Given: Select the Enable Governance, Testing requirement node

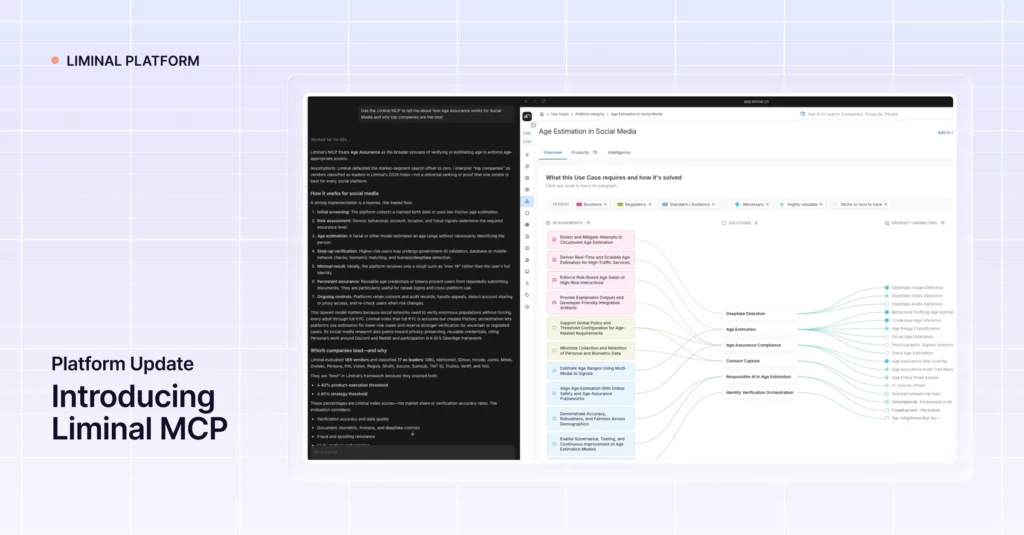Looking at the screenshot, I should coord(590,444).
